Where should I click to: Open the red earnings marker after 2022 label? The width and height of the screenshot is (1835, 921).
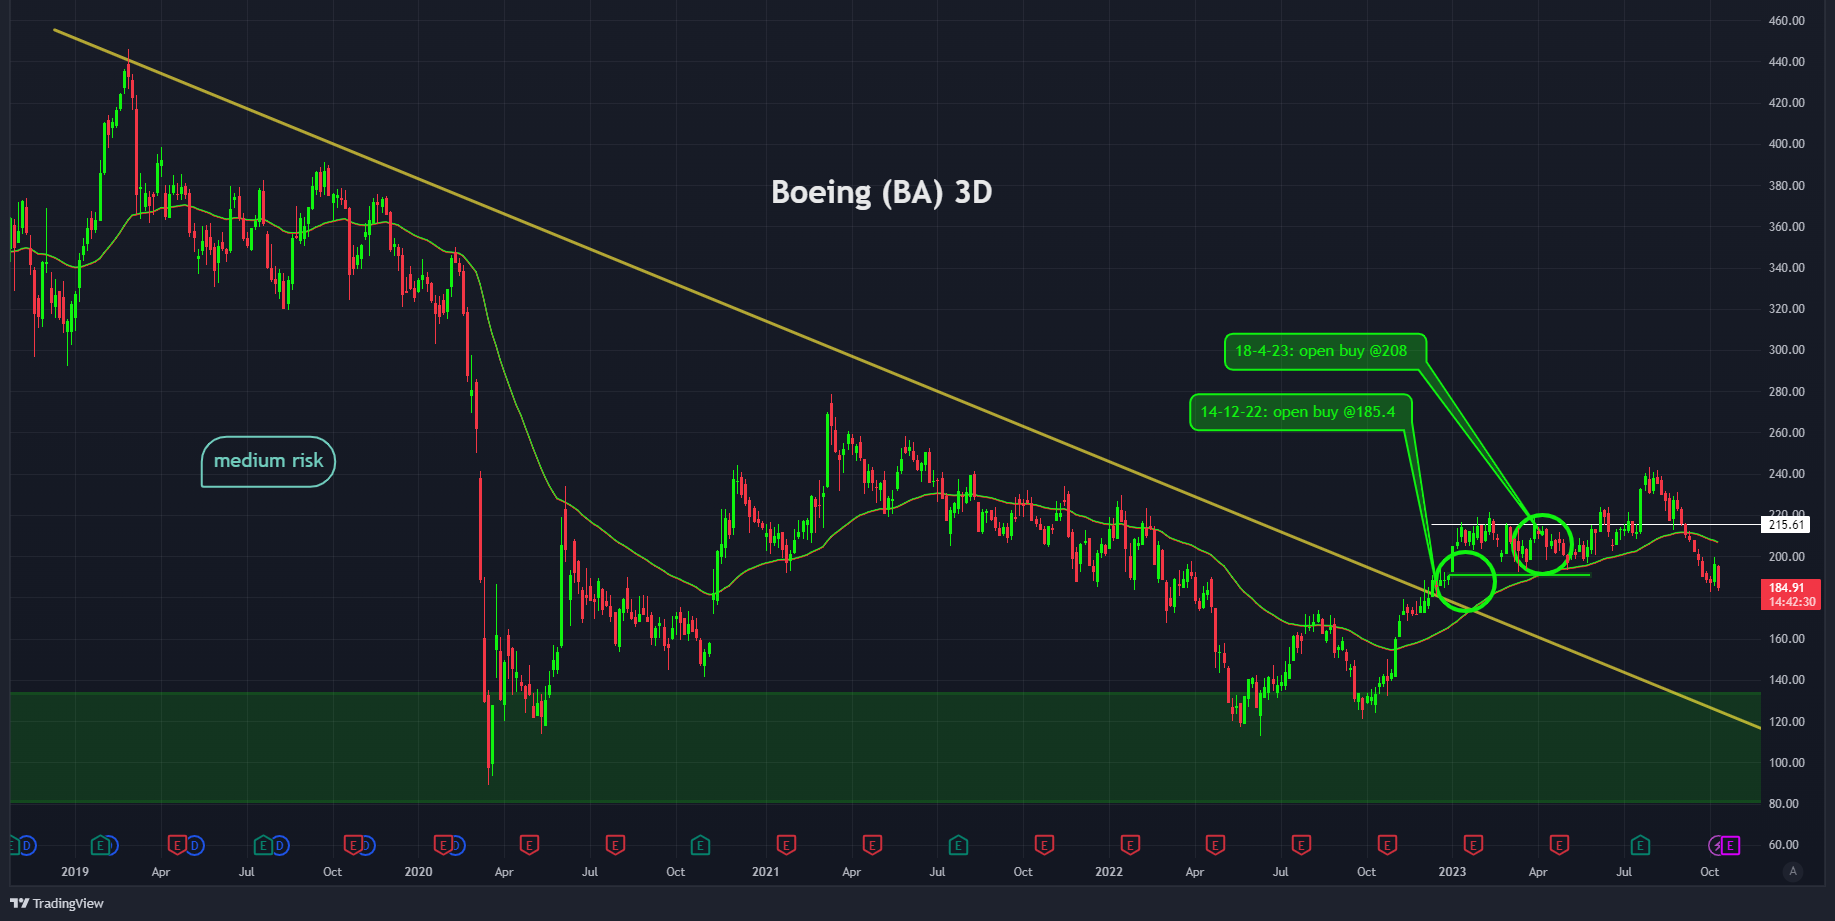[x=1130, y=845]
